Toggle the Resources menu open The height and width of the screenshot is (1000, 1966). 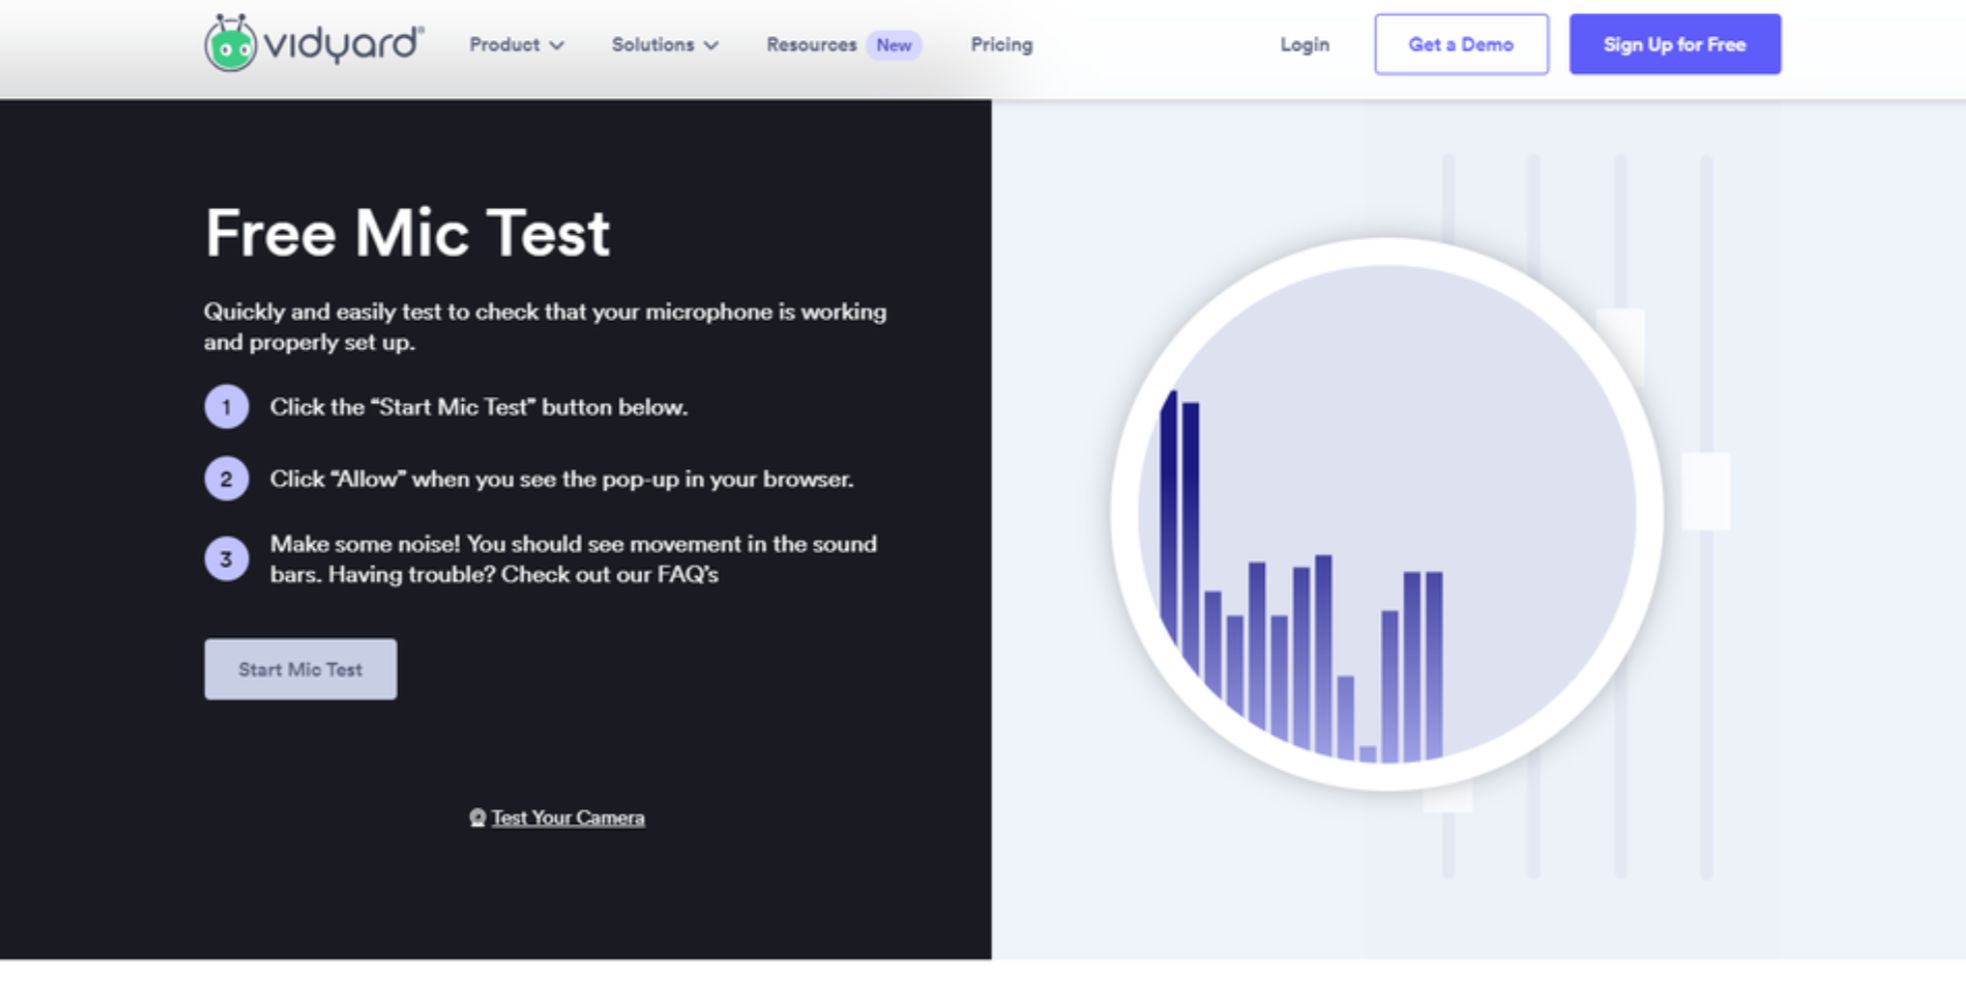click(811, 45)
